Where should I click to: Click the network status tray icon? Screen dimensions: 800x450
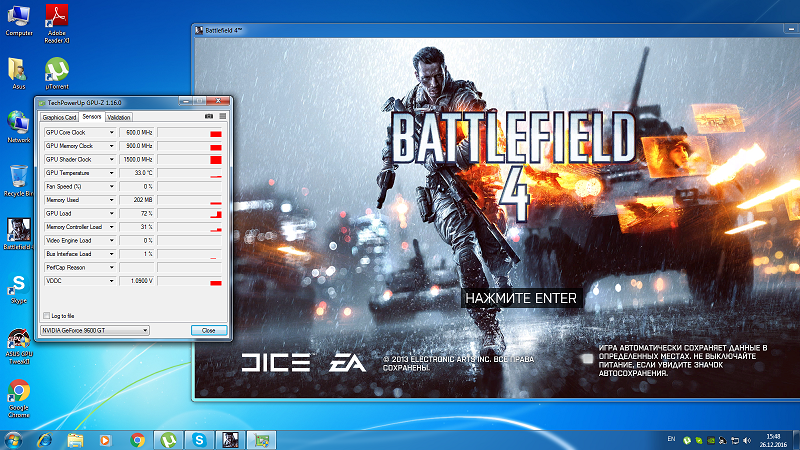(x=735, y=440)
